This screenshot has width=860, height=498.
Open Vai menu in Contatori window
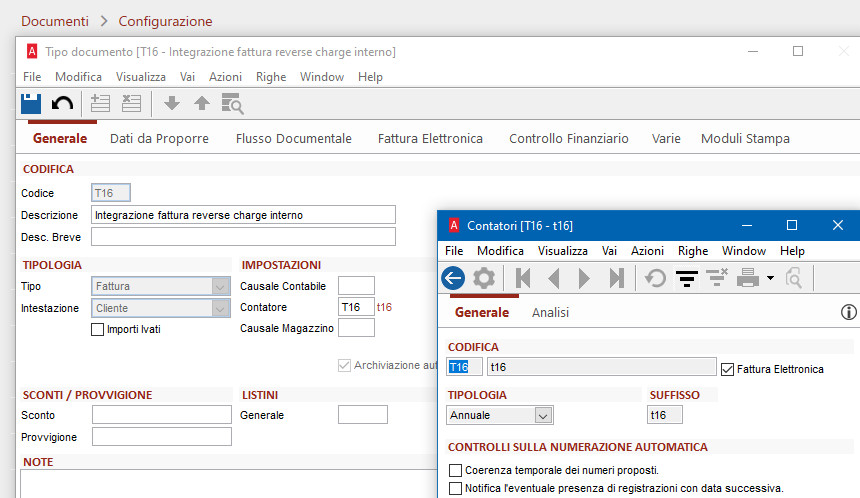pyautogui.click(x=609, y=251)
